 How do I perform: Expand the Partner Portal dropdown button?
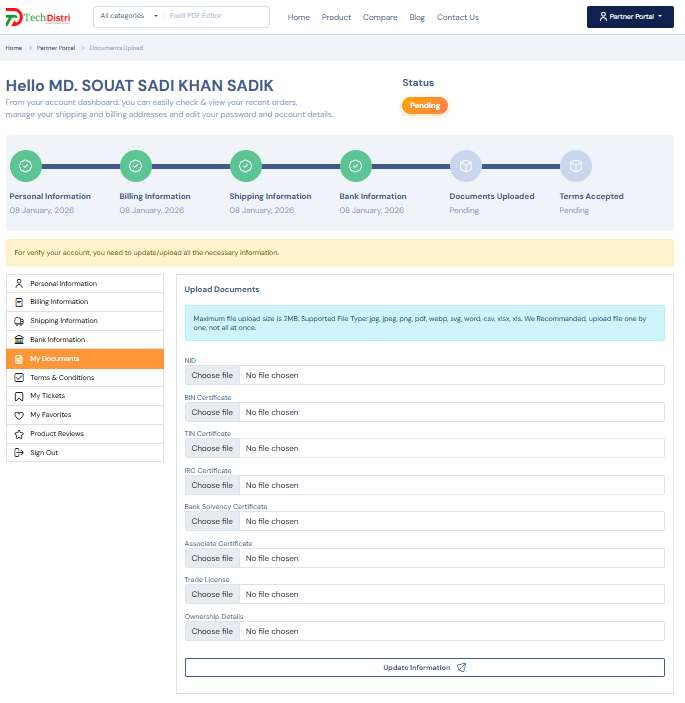(x=630, y=17)
